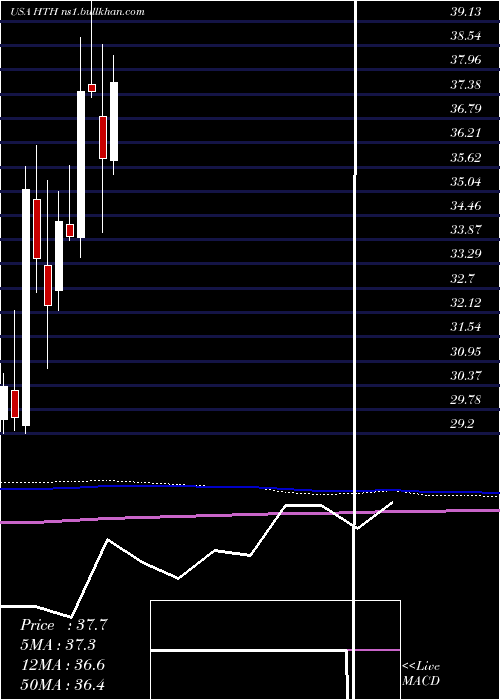Click the 32.12 price axis label
Screen dimensions: 500x700
[466, 303]
